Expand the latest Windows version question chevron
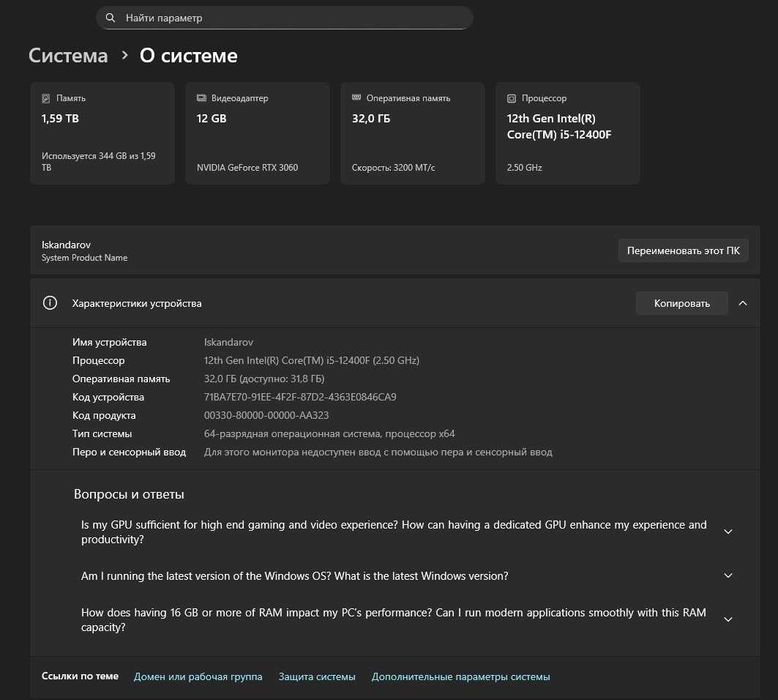The image size is (778, 700). [728, 575]
